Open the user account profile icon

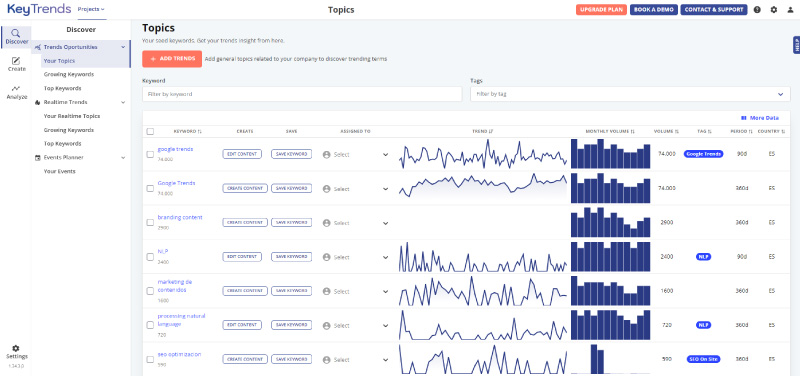point(791,10)
